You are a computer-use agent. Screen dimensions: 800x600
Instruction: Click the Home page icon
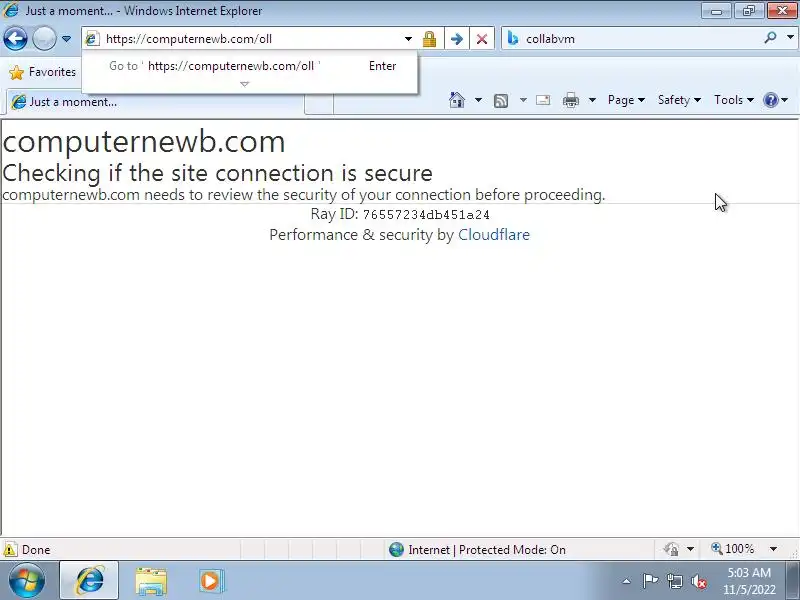tap(457, 100)
